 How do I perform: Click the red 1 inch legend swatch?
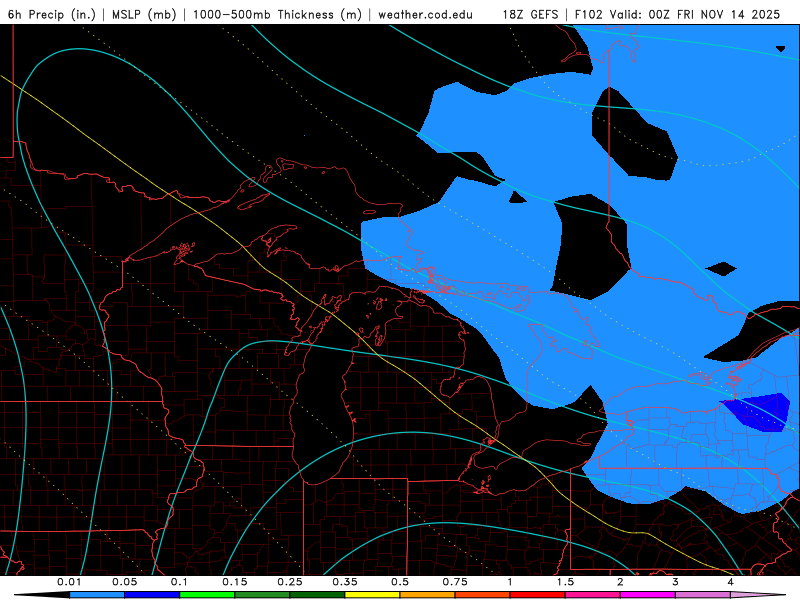click(538, 595)
